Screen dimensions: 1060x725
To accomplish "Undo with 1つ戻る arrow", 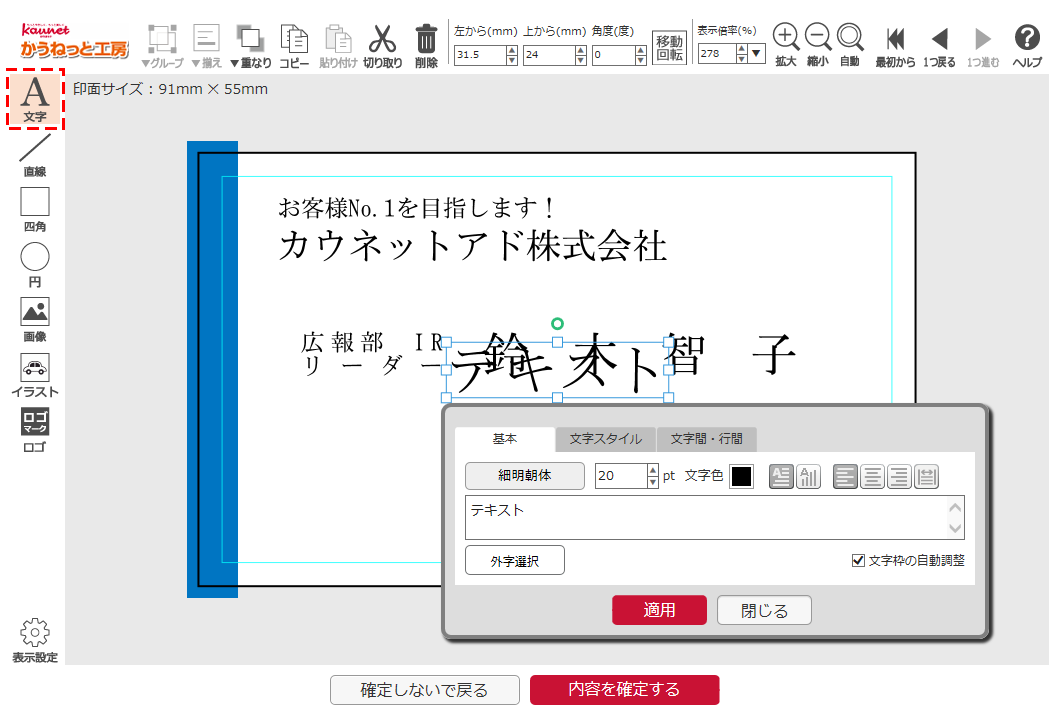I will [940, 46].
